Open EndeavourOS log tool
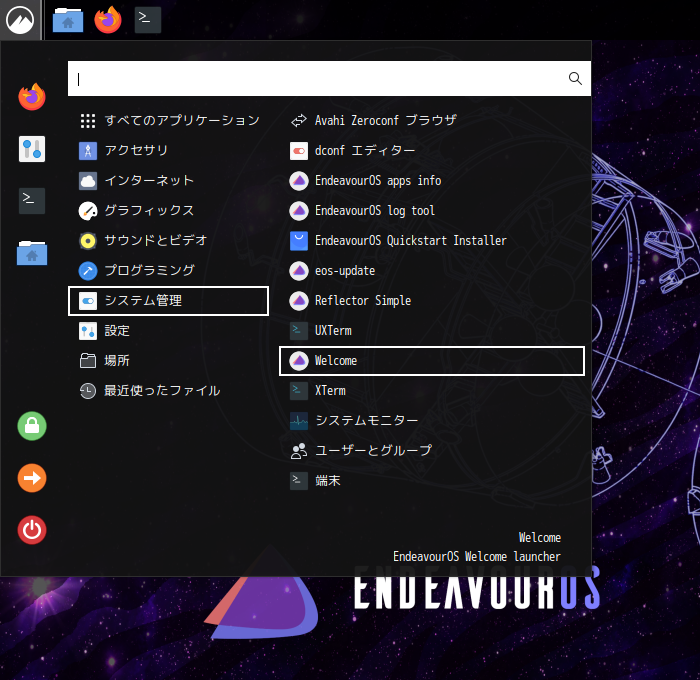The height and width of the screenshot is (680, 700). click(x=432, y=211)
